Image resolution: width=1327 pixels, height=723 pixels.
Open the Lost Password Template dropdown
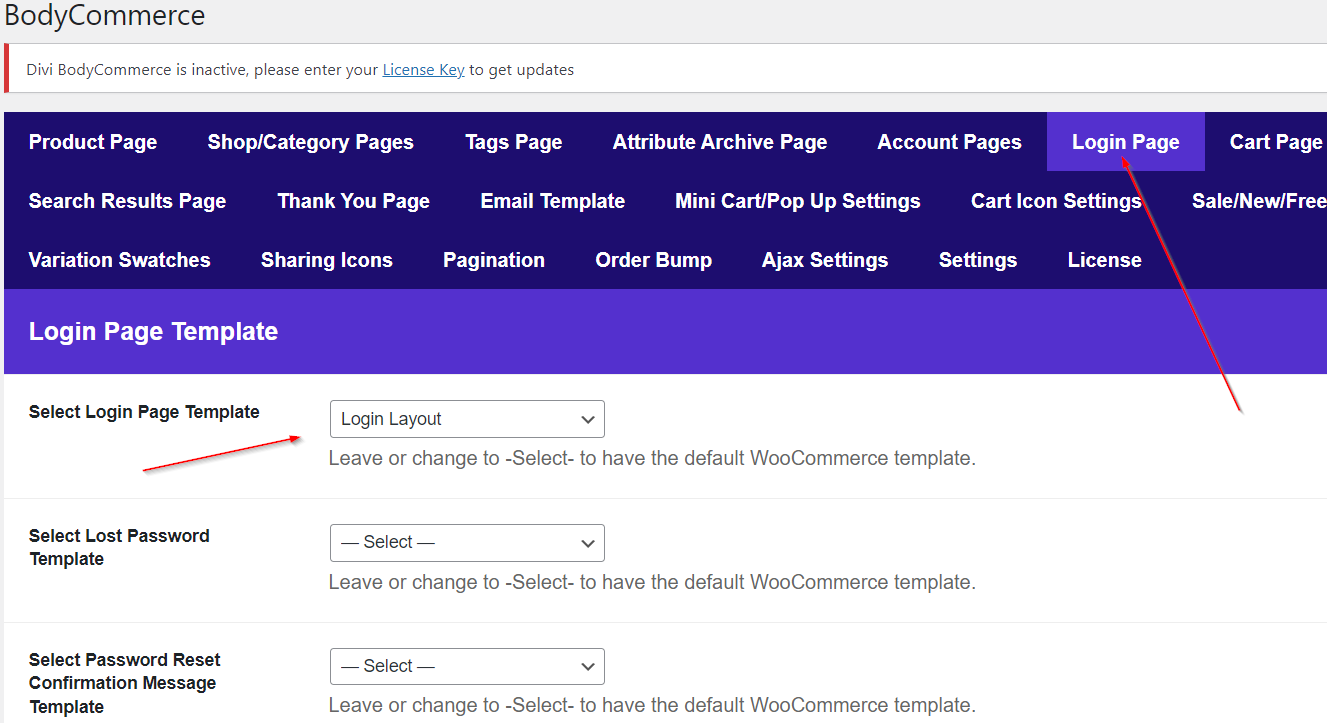coord(467,543)
